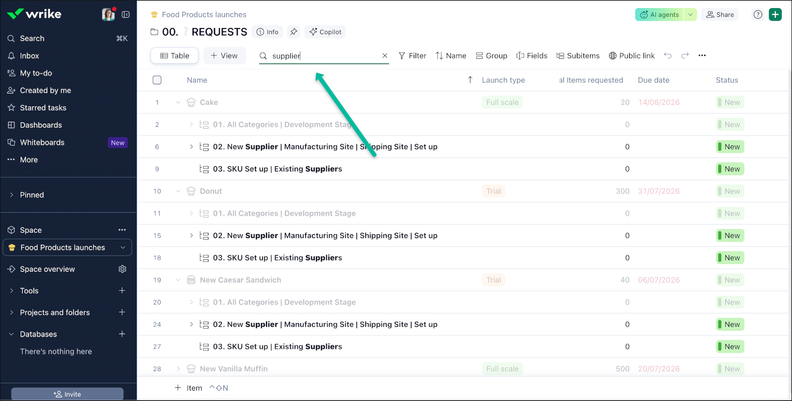Image resolution: width=792 pixels, height=401 pixels.
Task: Open row 9 SKU Set up item
Action: (277, 169)
